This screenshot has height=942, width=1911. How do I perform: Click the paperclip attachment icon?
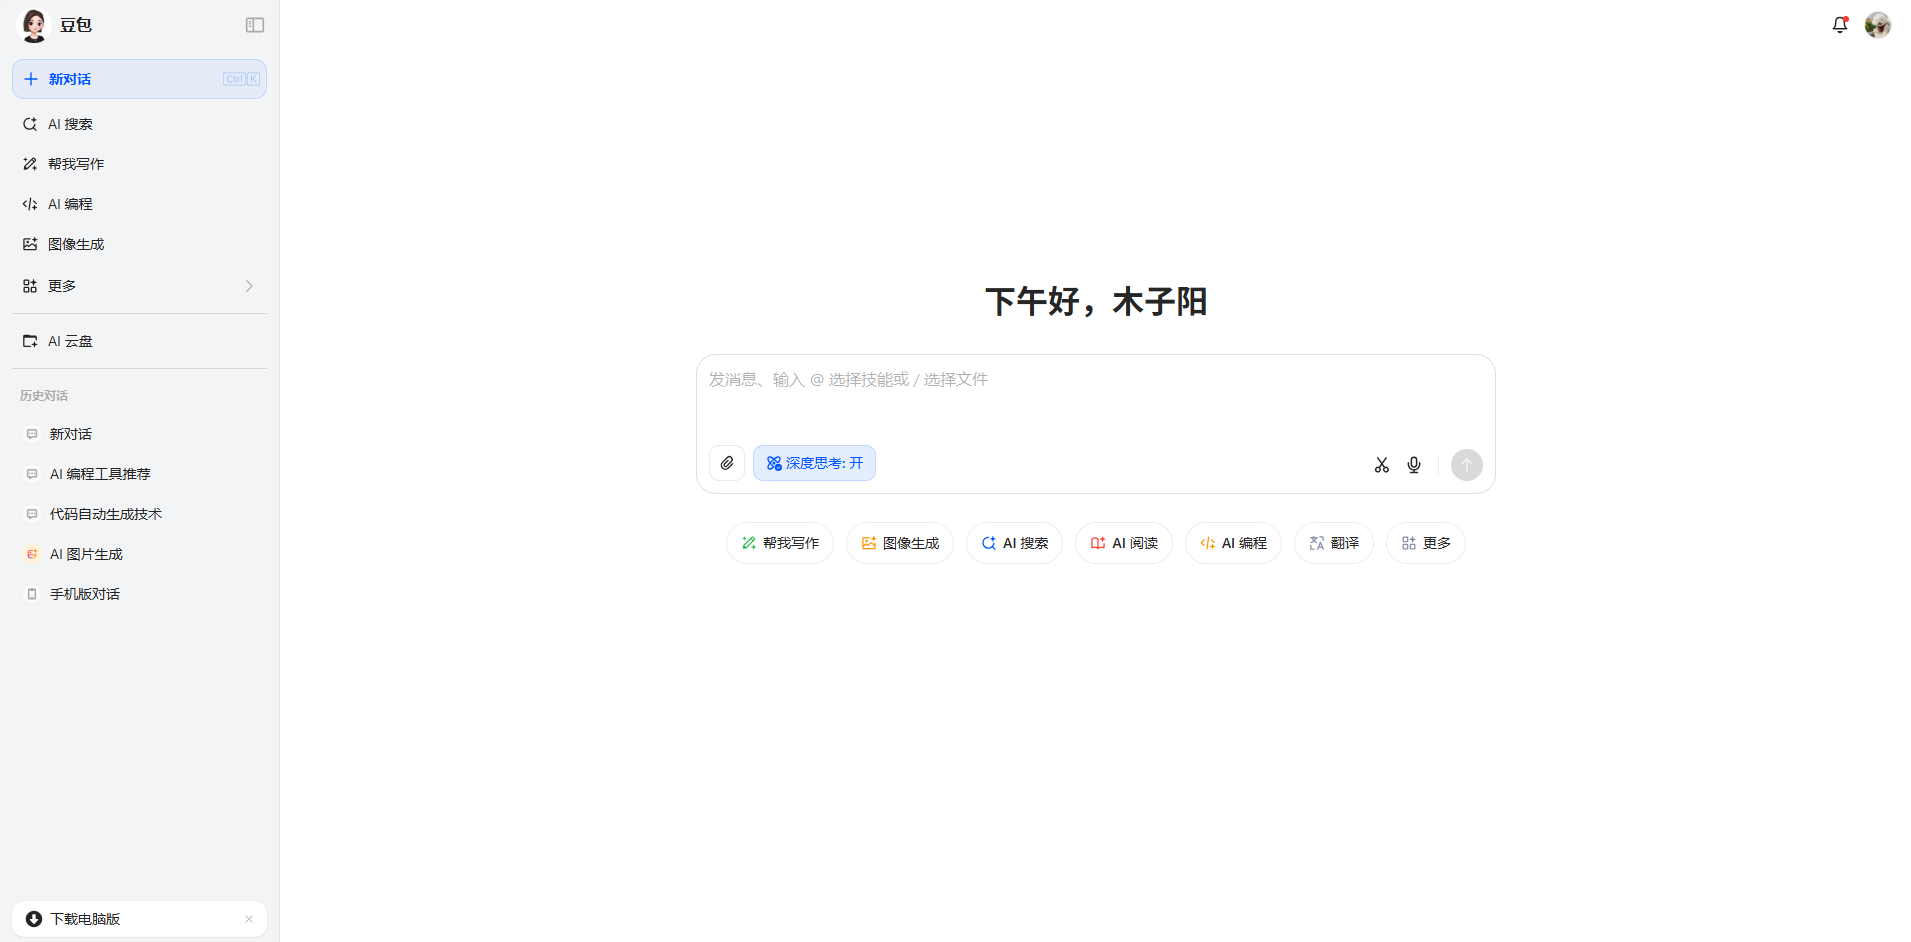(727, 463)
